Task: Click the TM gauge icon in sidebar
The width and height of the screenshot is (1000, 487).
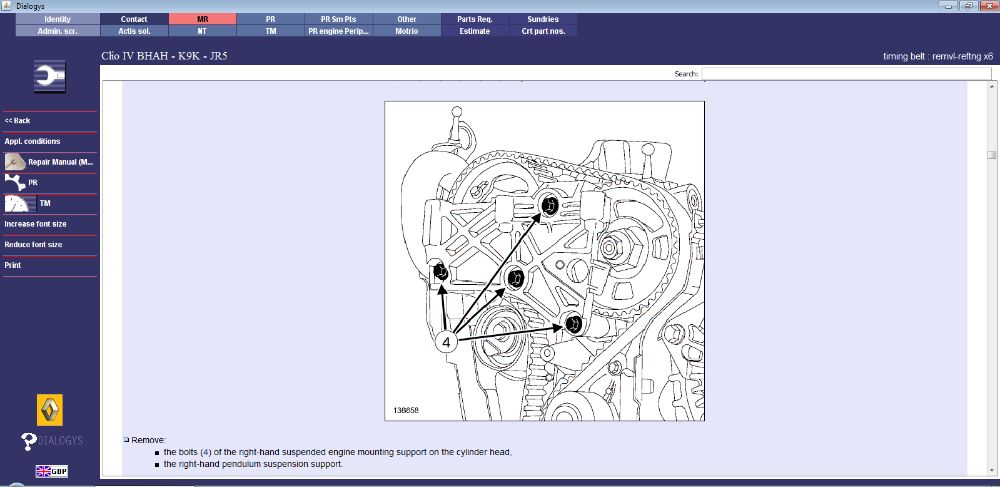Action: tap(20, 203)
